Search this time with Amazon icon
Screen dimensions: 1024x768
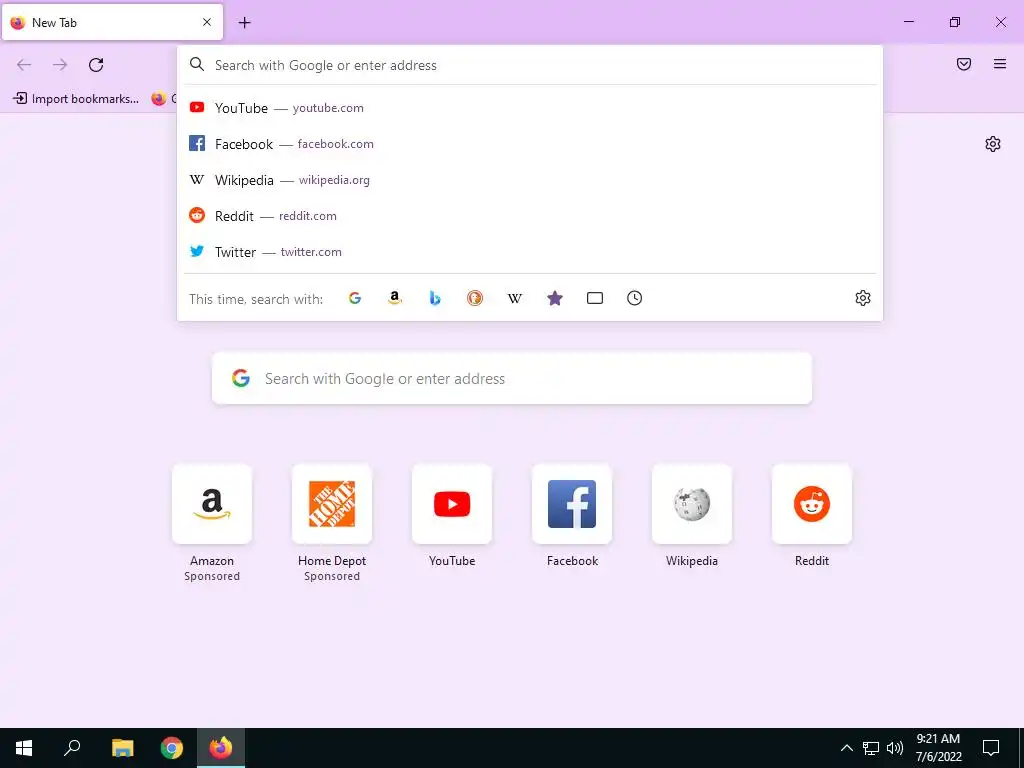coord(394,298)
